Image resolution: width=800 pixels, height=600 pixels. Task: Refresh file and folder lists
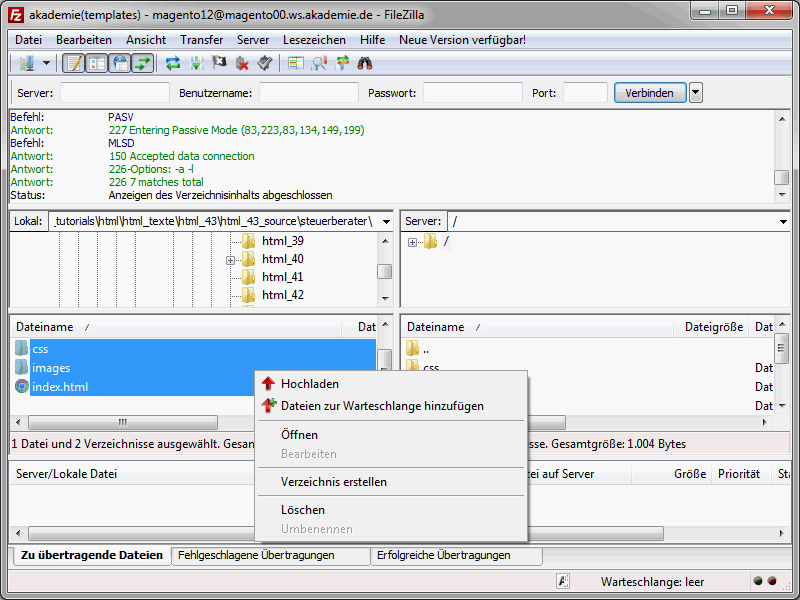[x=173, y=63]
